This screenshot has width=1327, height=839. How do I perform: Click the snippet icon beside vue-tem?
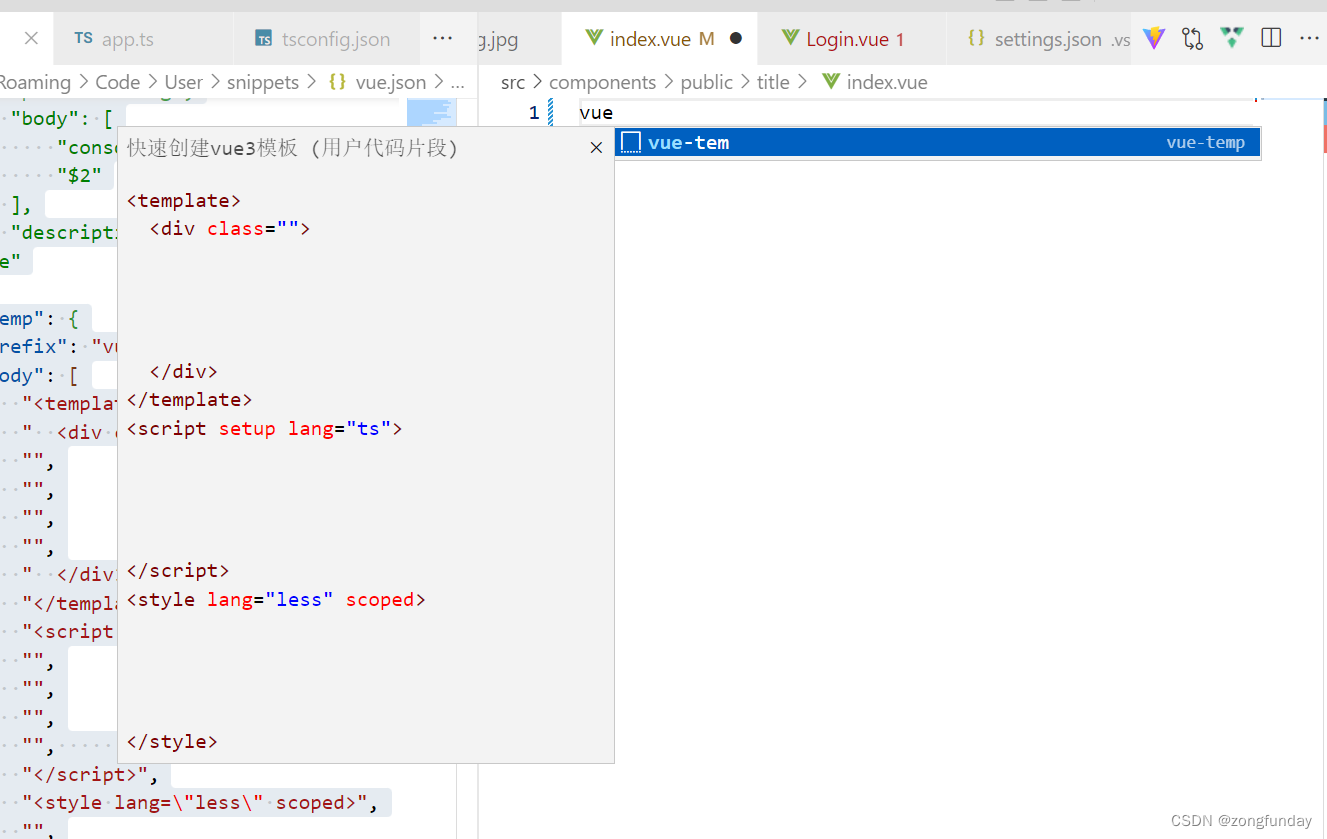pos(631,143)
